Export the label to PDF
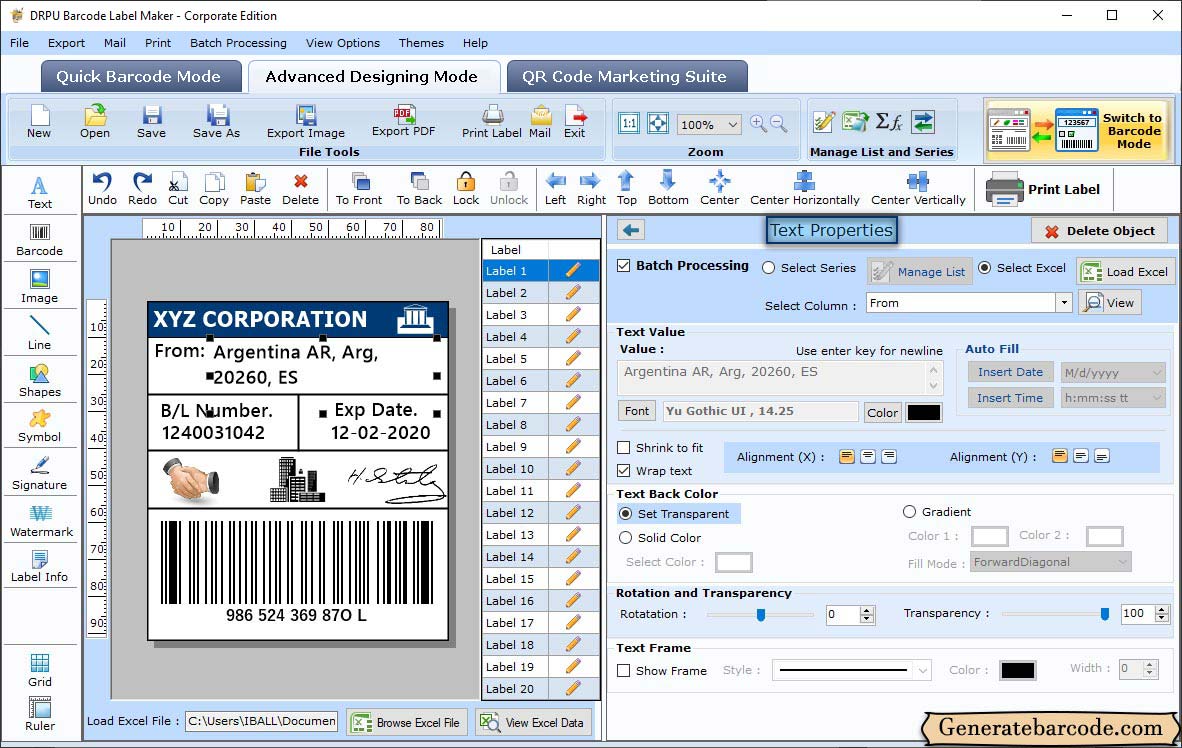 (403, 121)
